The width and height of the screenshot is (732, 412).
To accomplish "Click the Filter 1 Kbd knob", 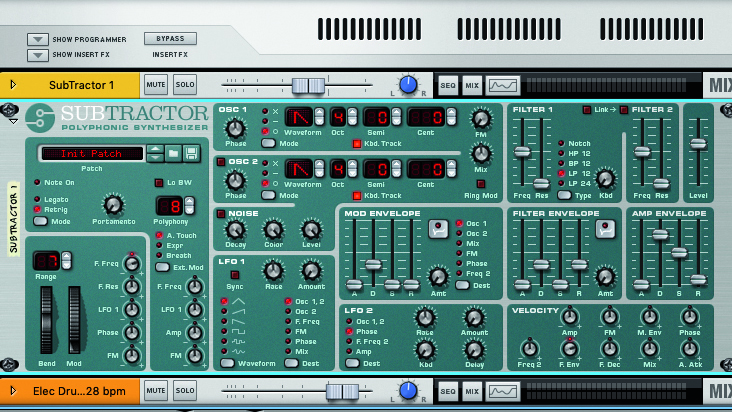I will tap(605, 179).
